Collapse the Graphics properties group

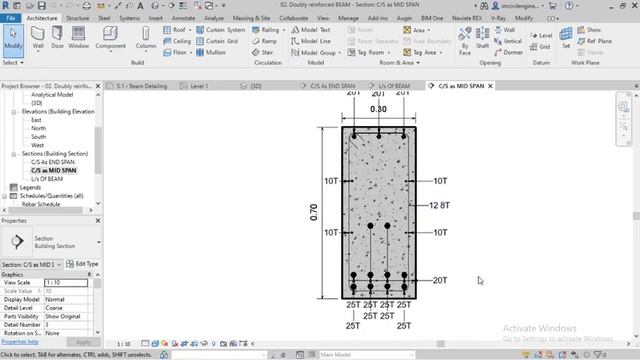click(89, 275)
